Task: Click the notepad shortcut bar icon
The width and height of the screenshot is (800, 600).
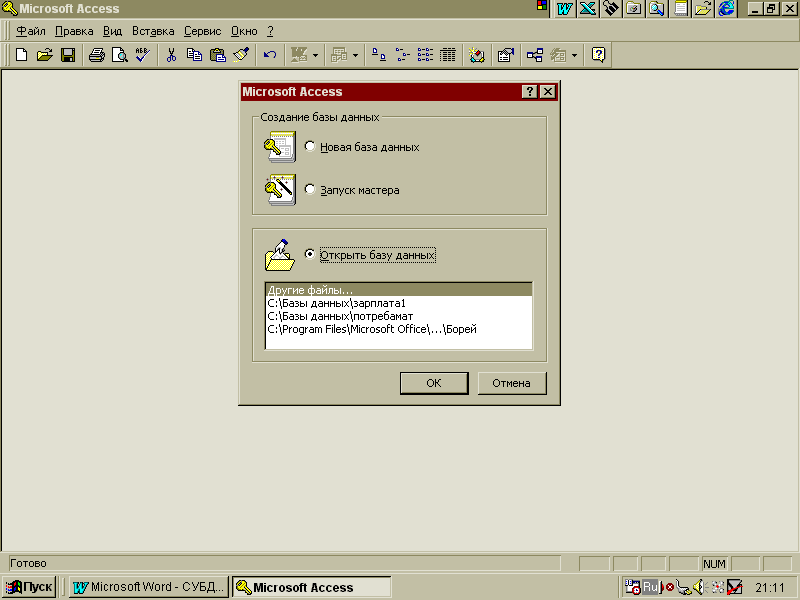Action: click(680, 8)
